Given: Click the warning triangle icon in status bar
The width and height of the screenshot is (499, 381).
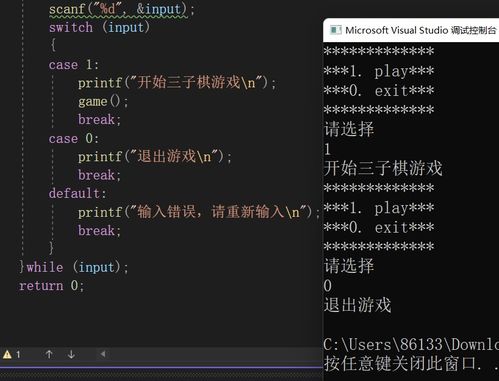Looking at the screenshot, I should click(x=7, y=354).
